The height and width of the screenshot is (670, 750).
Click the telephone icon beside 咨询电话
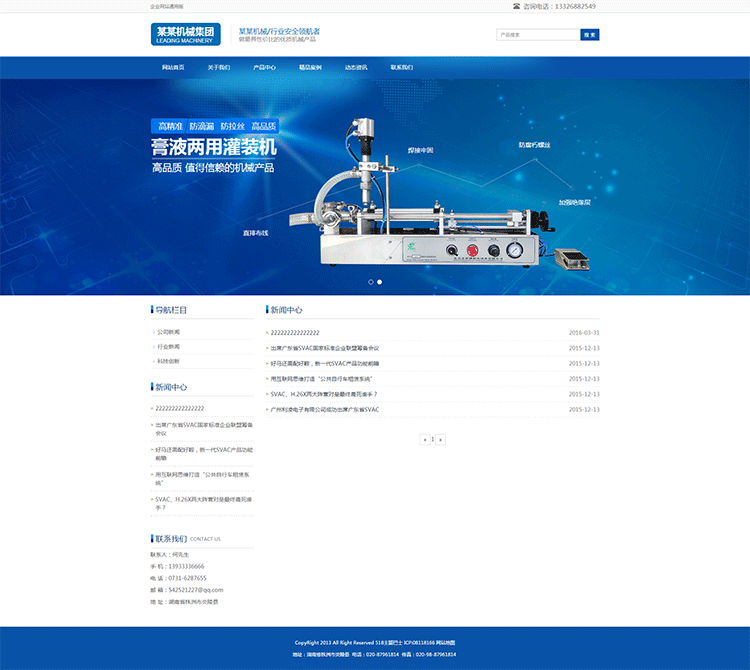516,6
